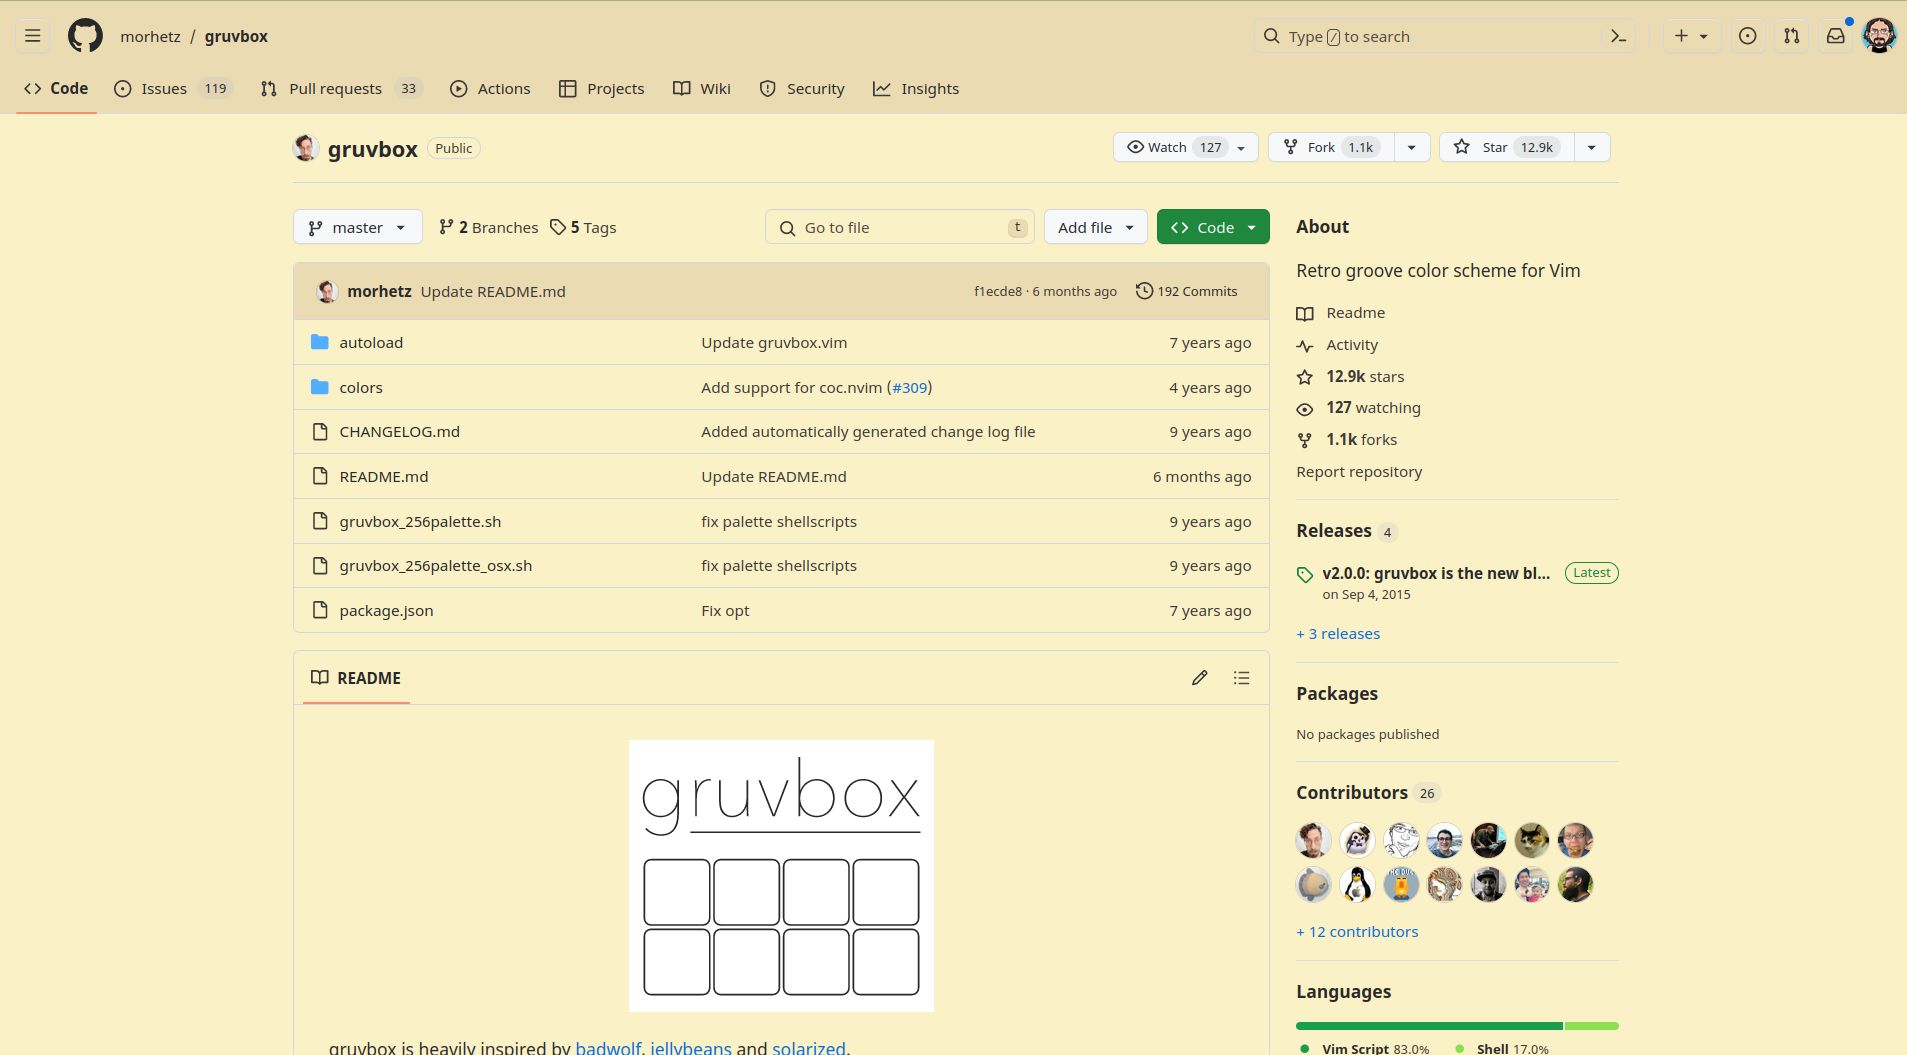The image size is (1907, 1055).
Task: Open the README.md file
Action: (x=384, y=476)
